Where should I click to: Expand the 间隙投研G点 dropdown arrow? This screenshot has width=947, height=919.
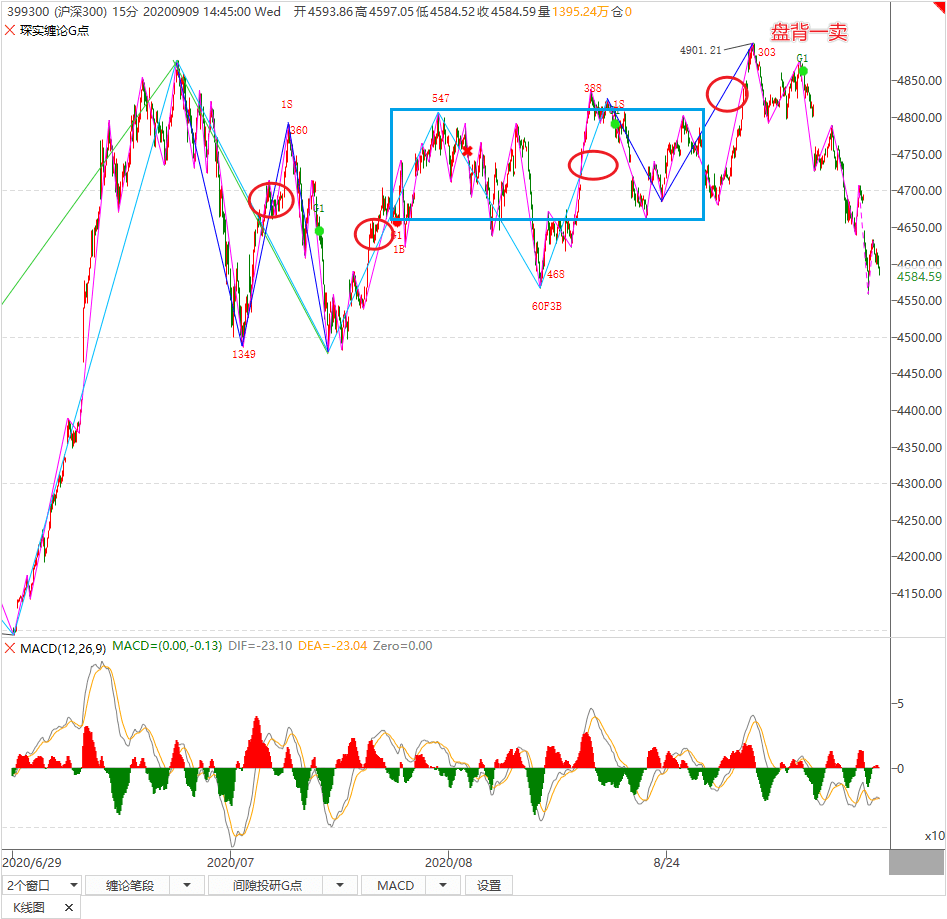coord(340,885)
